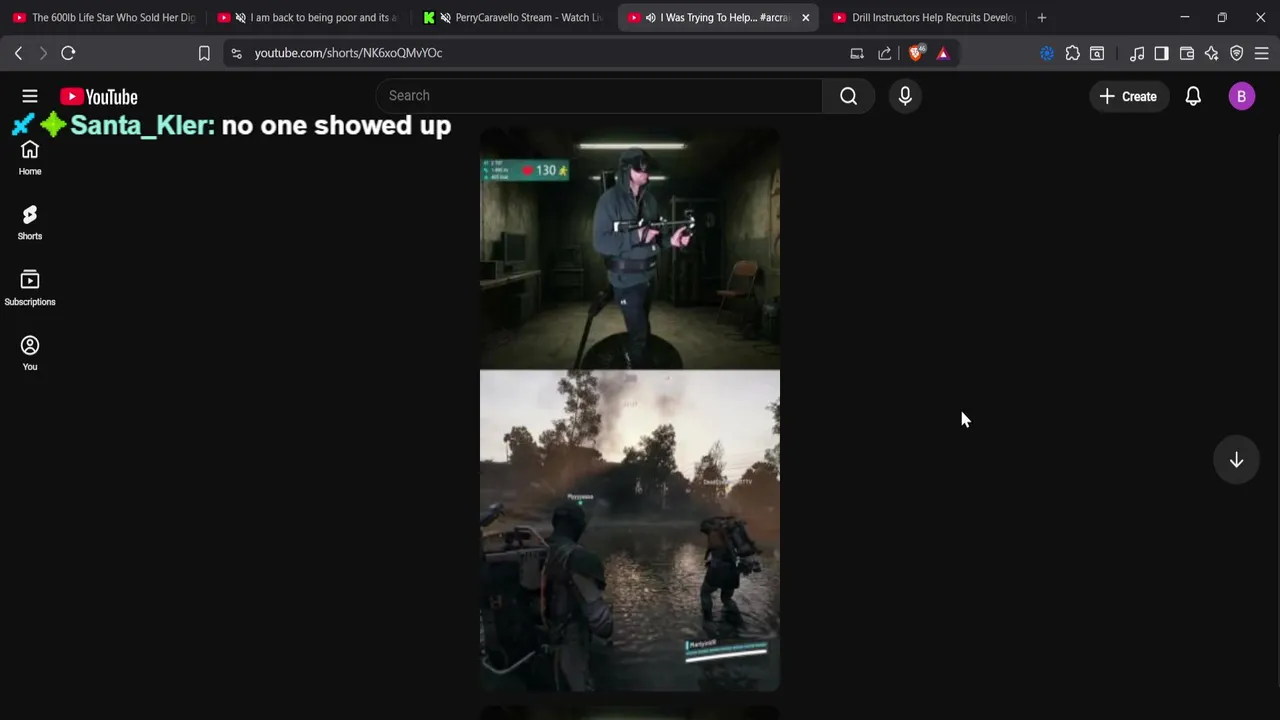Click the YouTube search field
The image size is (1280, 720).
point(599,96)
